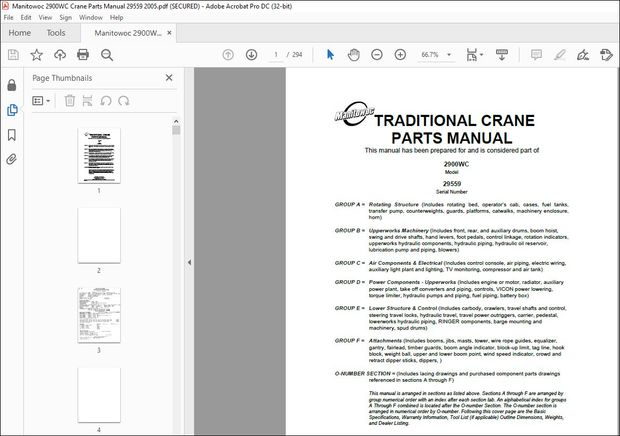The height and width of the screenshot is (436, 620).
Task: Activate the arrow Selection tool
Action: tap(331, 54)
